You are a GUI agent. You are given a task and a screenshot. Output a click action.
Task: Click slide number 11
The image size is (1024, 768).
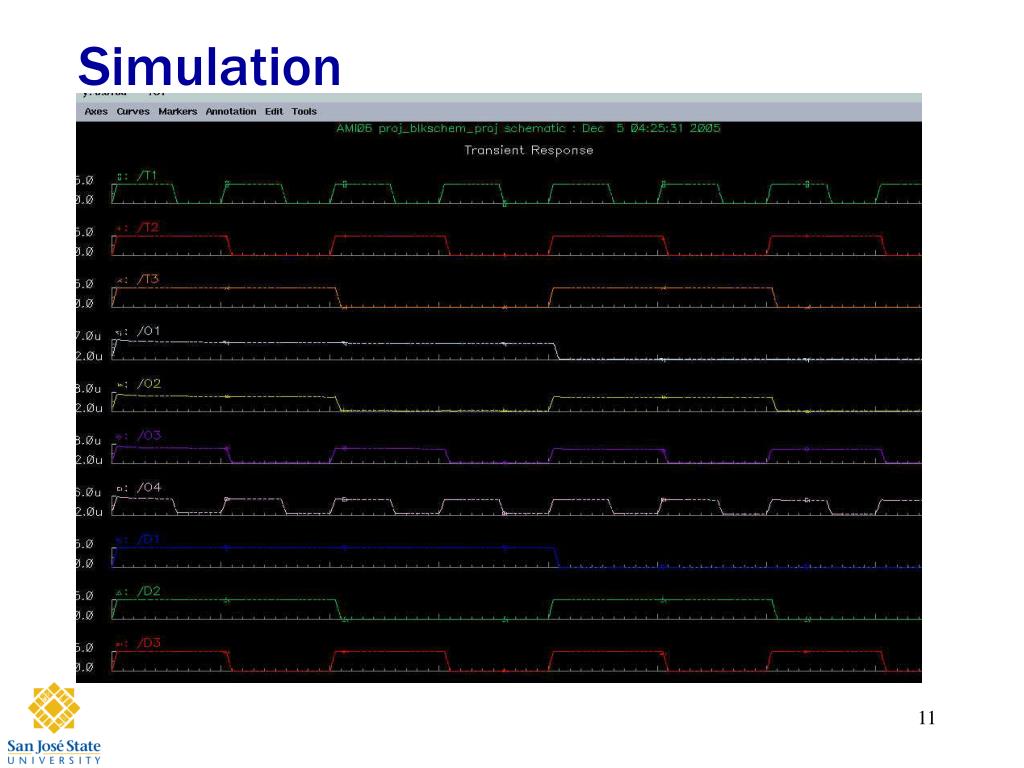click(927, 718)
